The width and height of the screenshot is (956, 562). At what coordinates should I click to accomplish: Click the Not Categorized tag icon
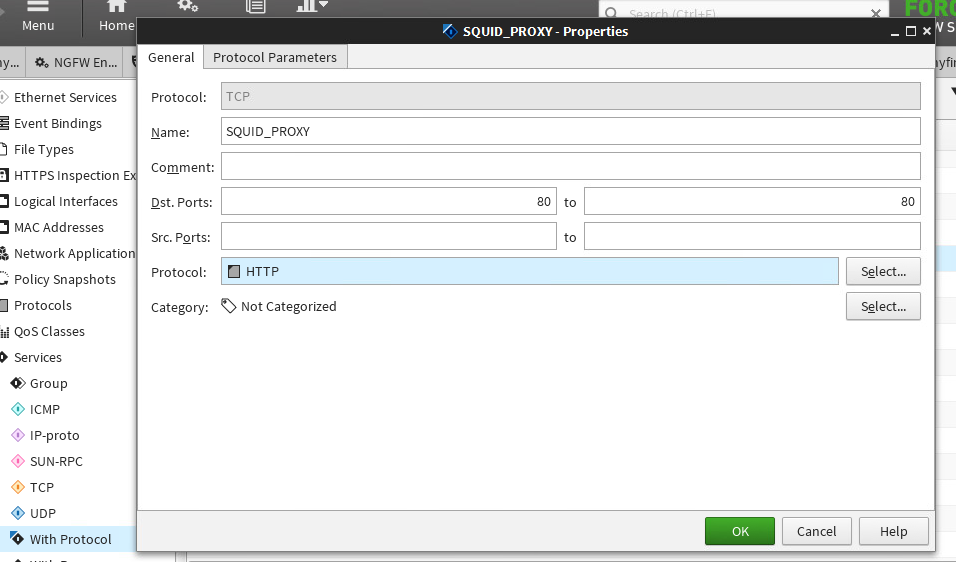coord(228,306)
